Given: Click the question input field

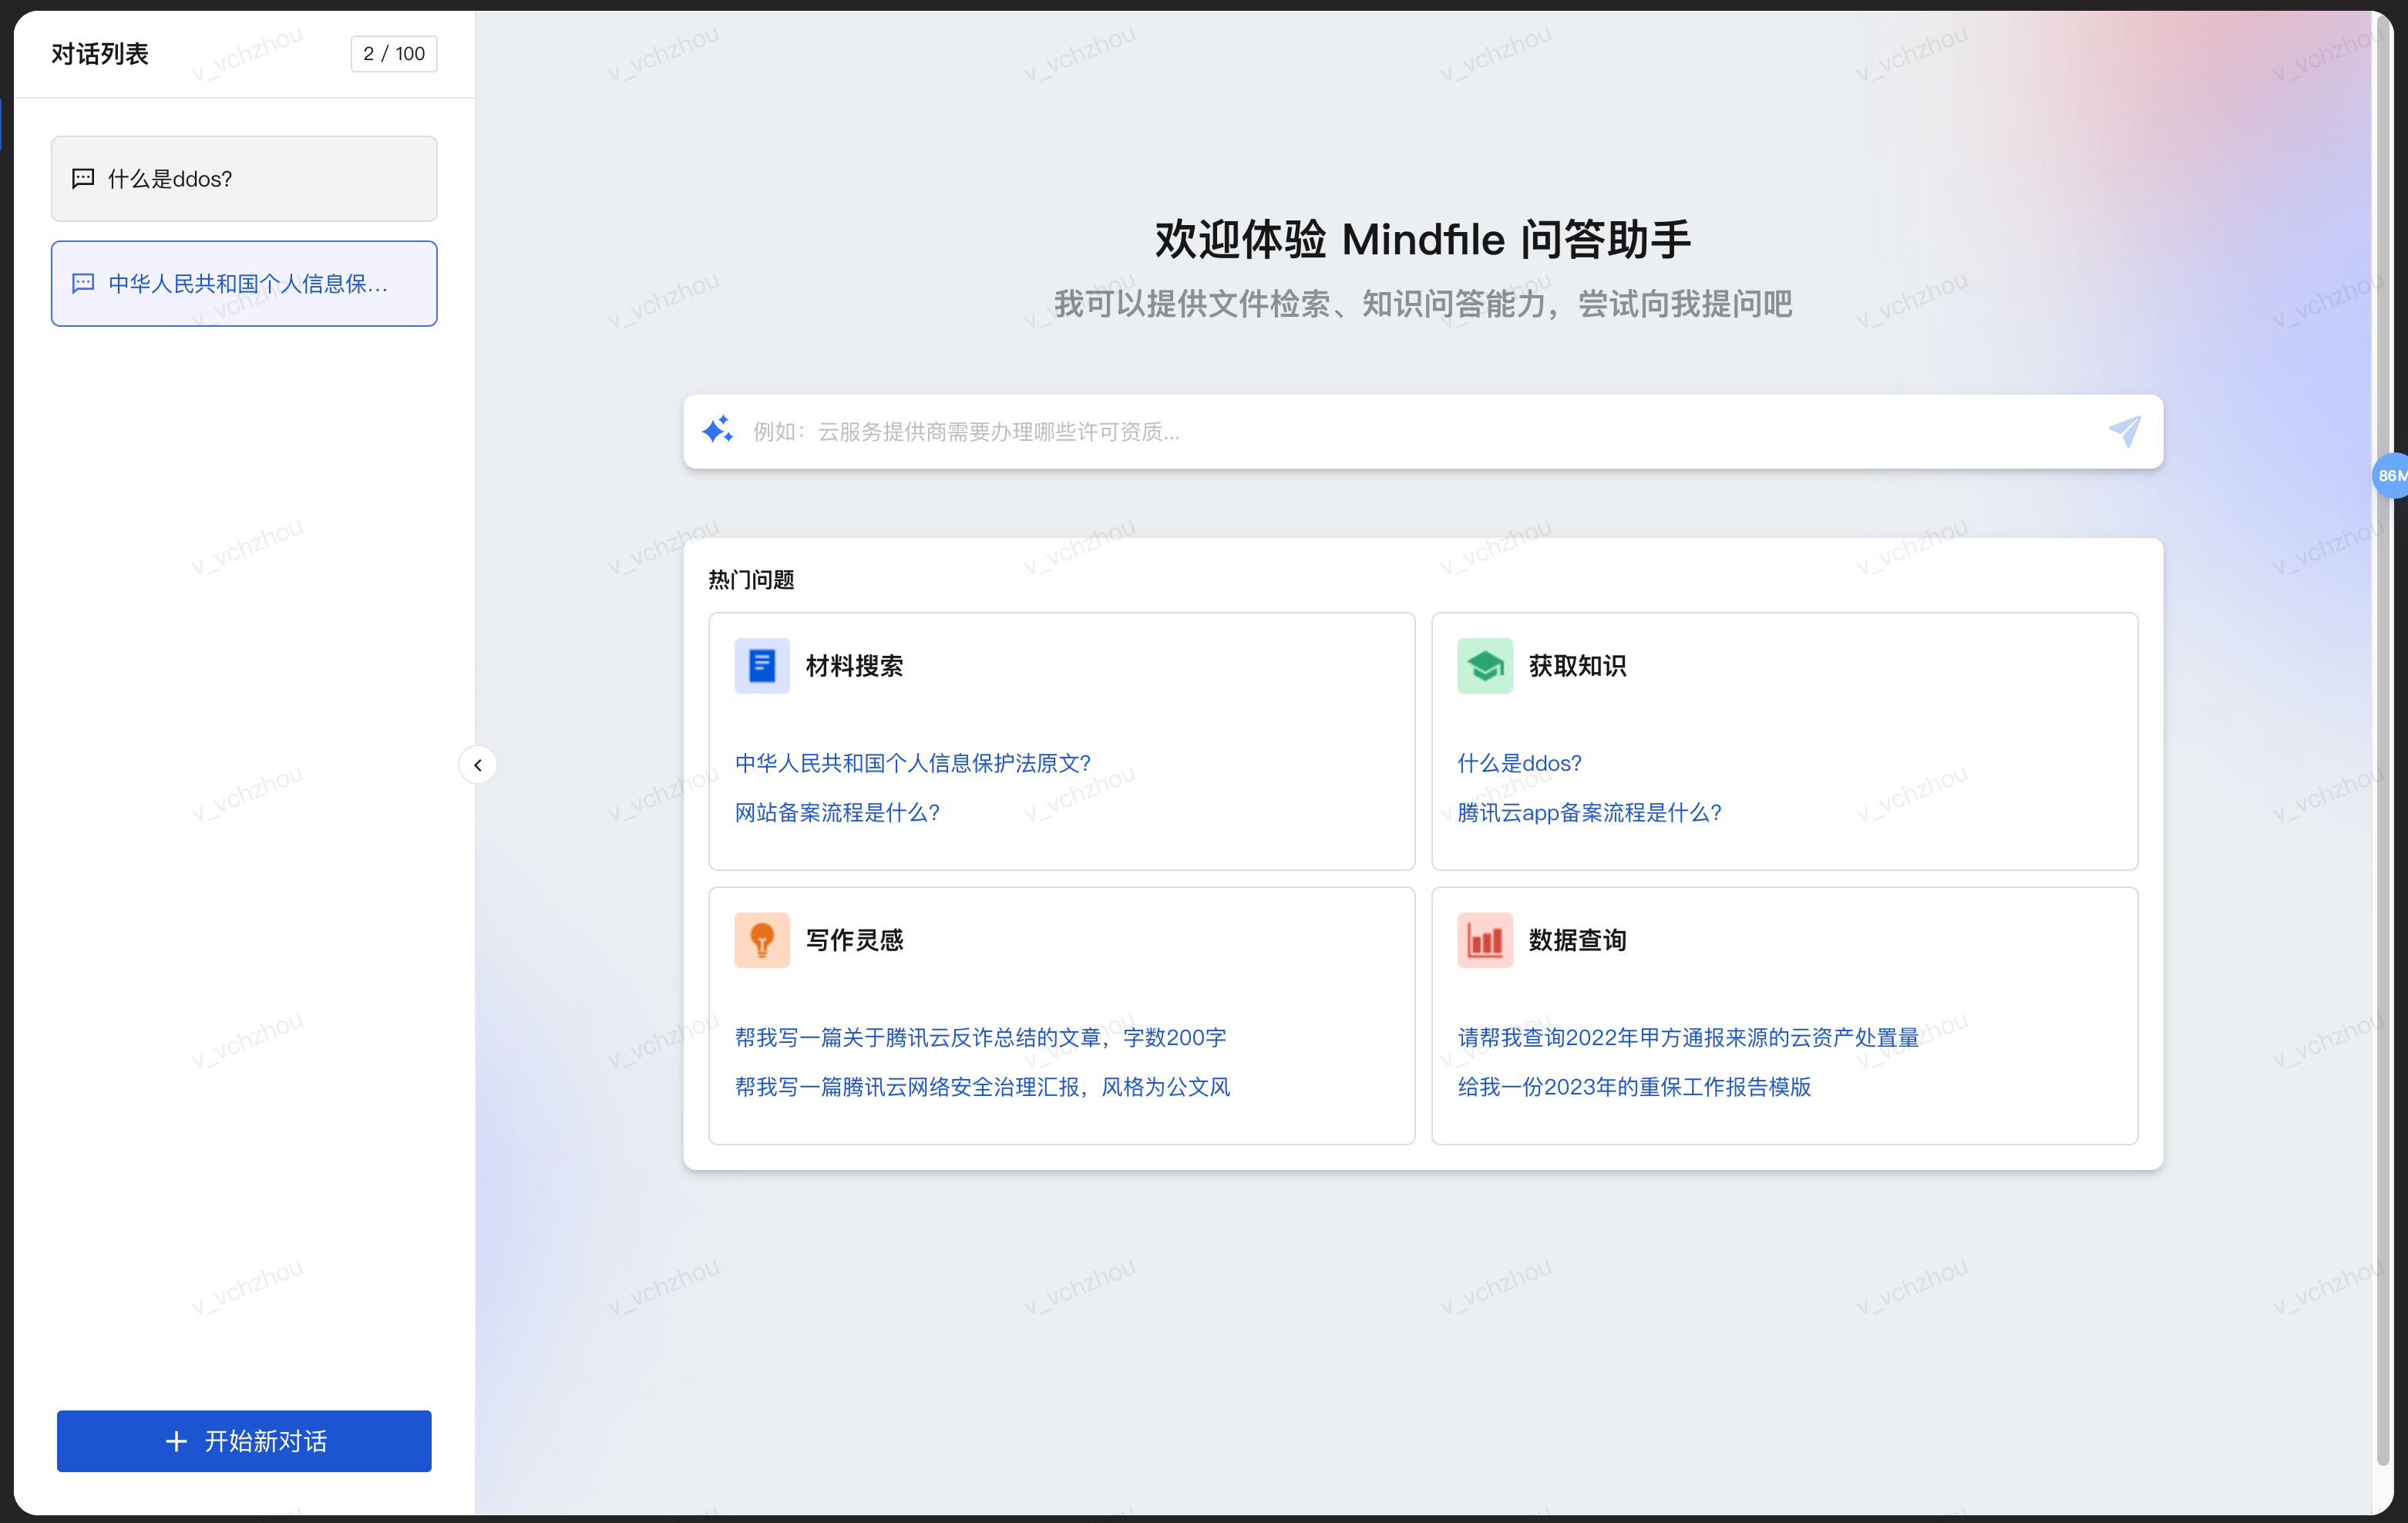Looking at the screenshot, I should pyautogui.click(x=1423, y=431).
